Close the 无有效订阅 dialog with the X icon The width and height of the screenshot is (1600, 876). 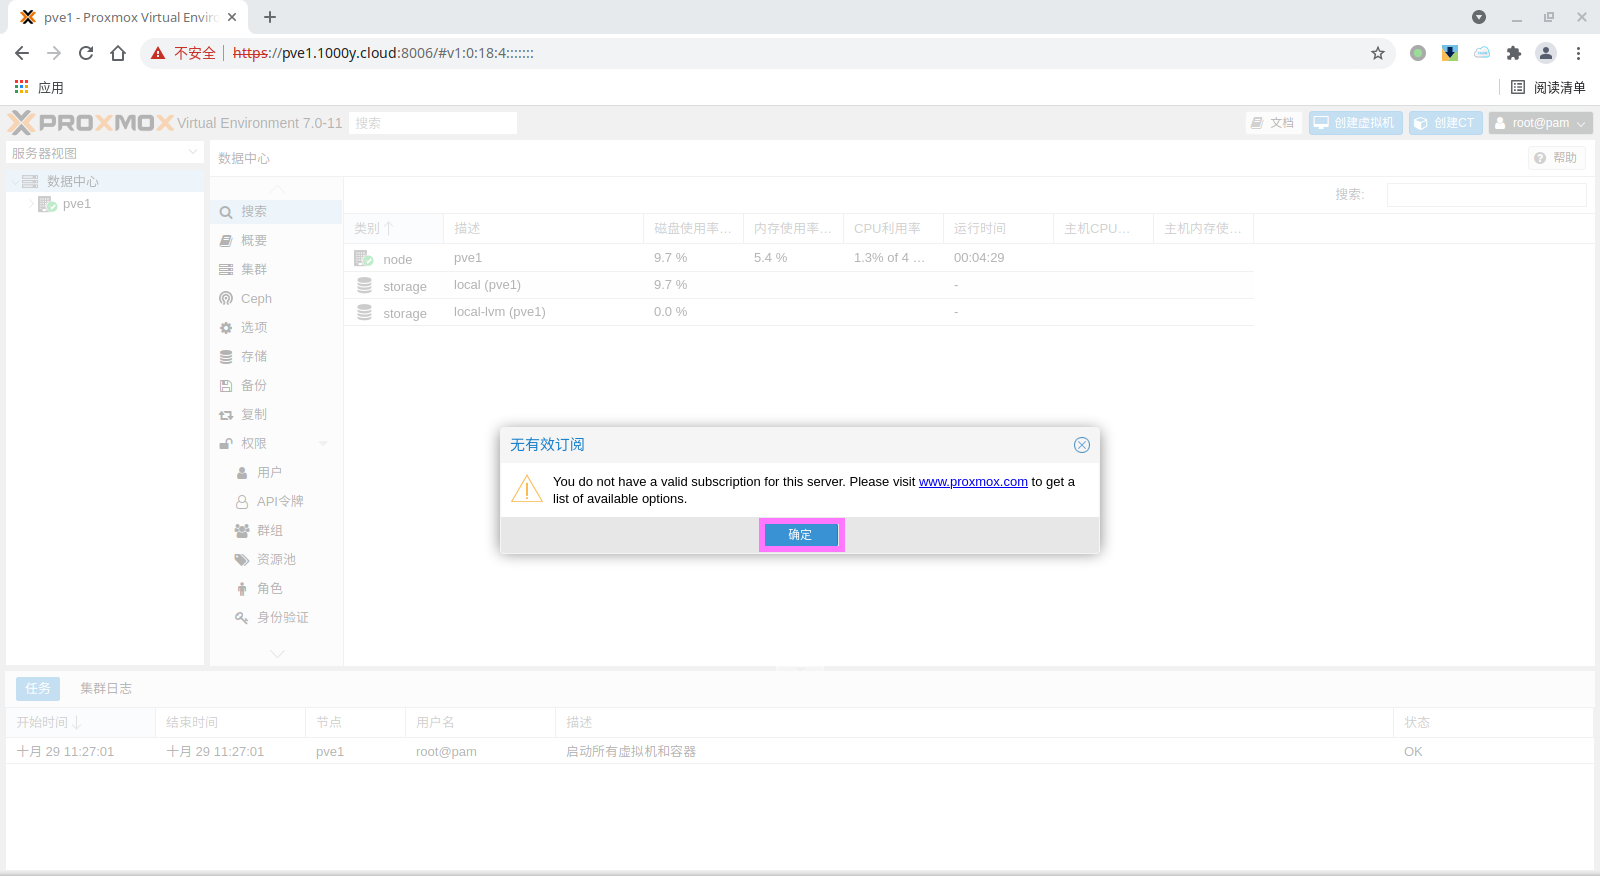pos(1081,445)
